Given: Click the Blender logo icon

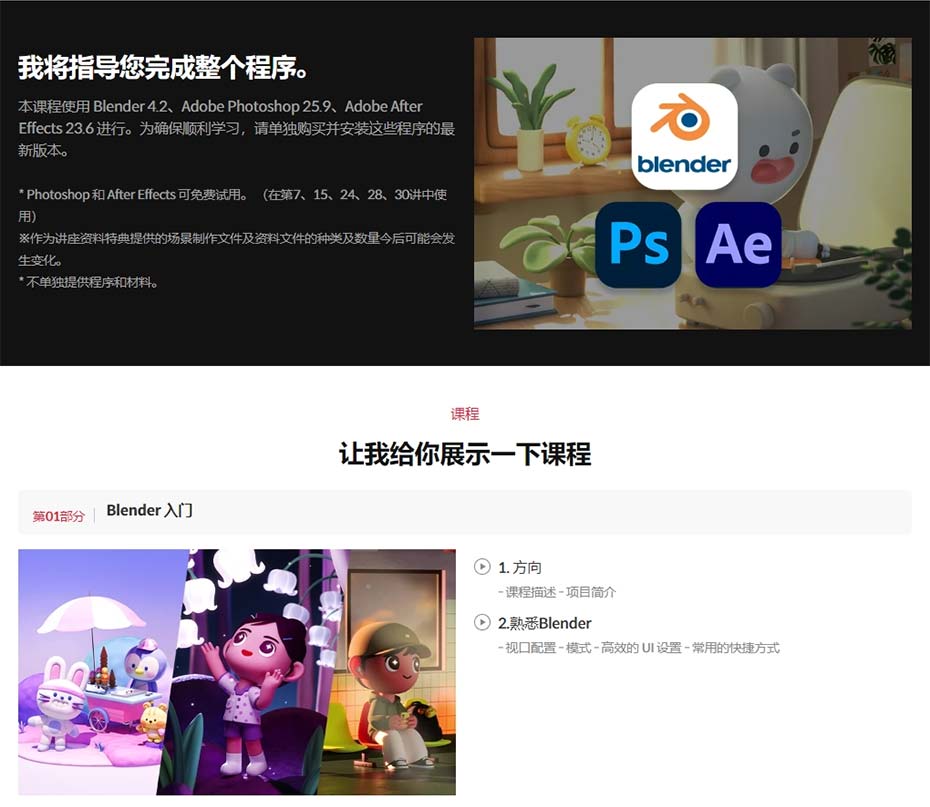Looking at the screenshot, I should tap(684, 136).
